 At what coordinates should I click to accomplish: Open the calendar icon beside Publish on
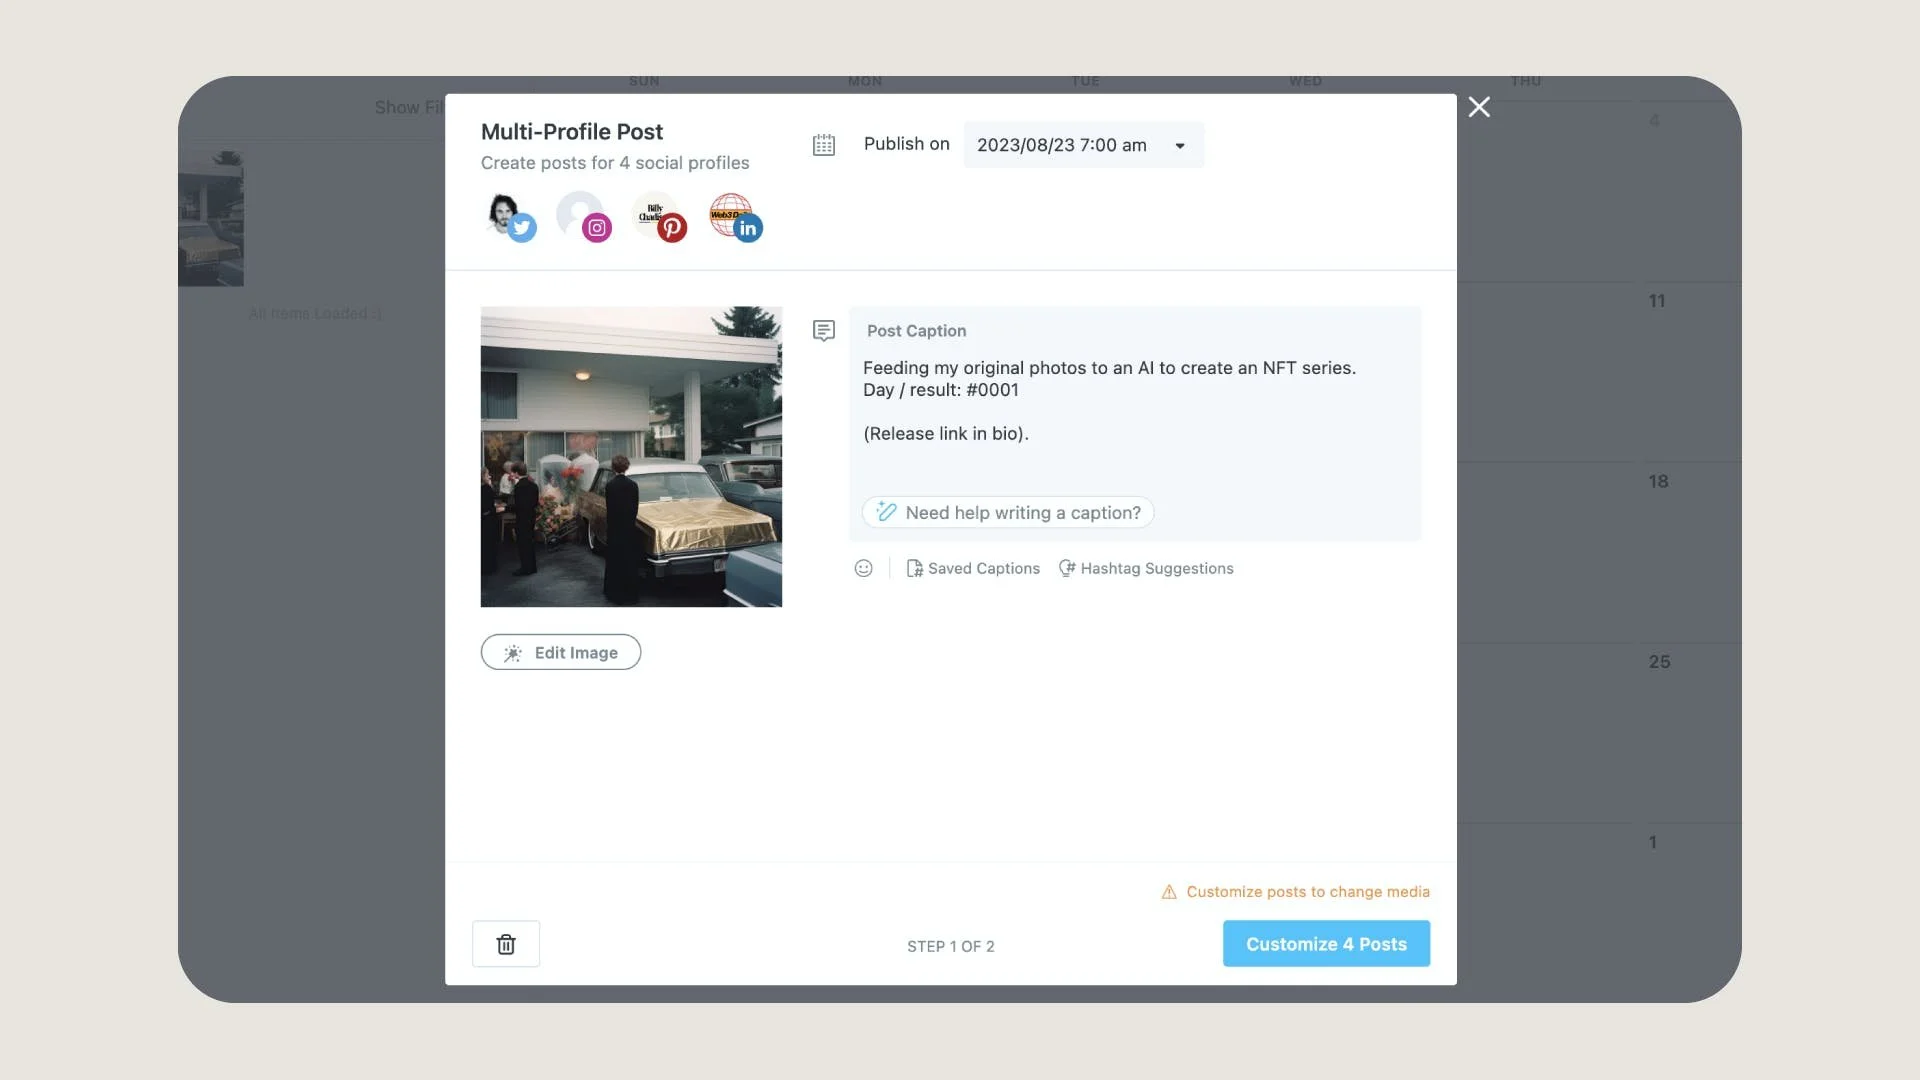click(823, 145)
